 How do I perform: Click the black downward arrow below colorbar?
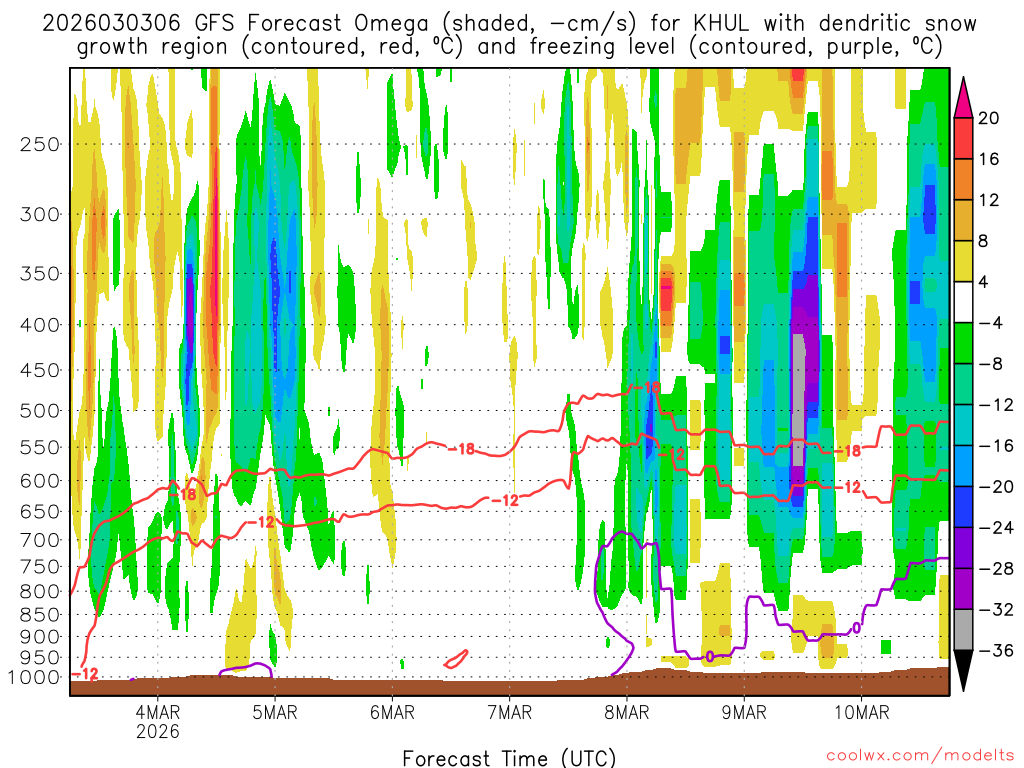[963, 671]
